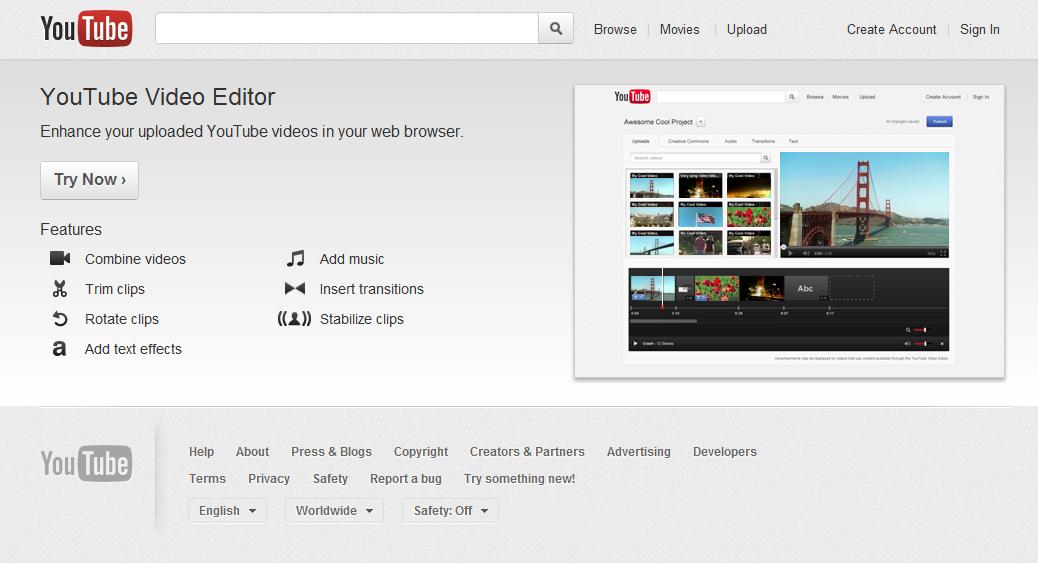Click the gray YouTube logo in footer

click(86, 463)
